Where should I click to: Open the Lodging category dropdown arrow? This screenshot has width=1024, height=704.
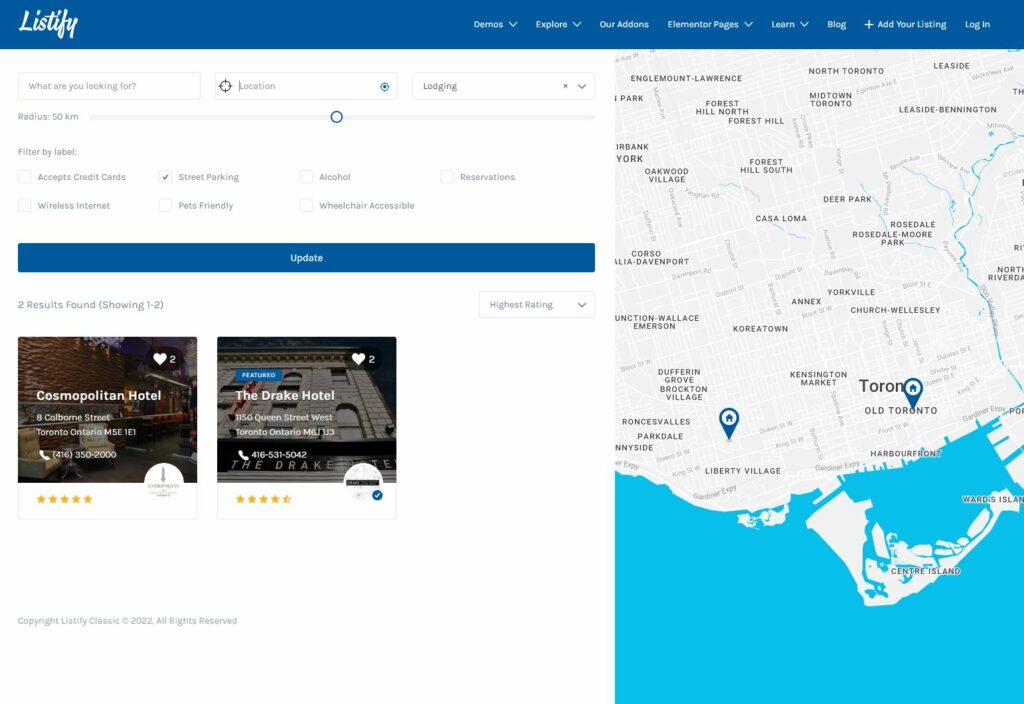coord(582,86)
